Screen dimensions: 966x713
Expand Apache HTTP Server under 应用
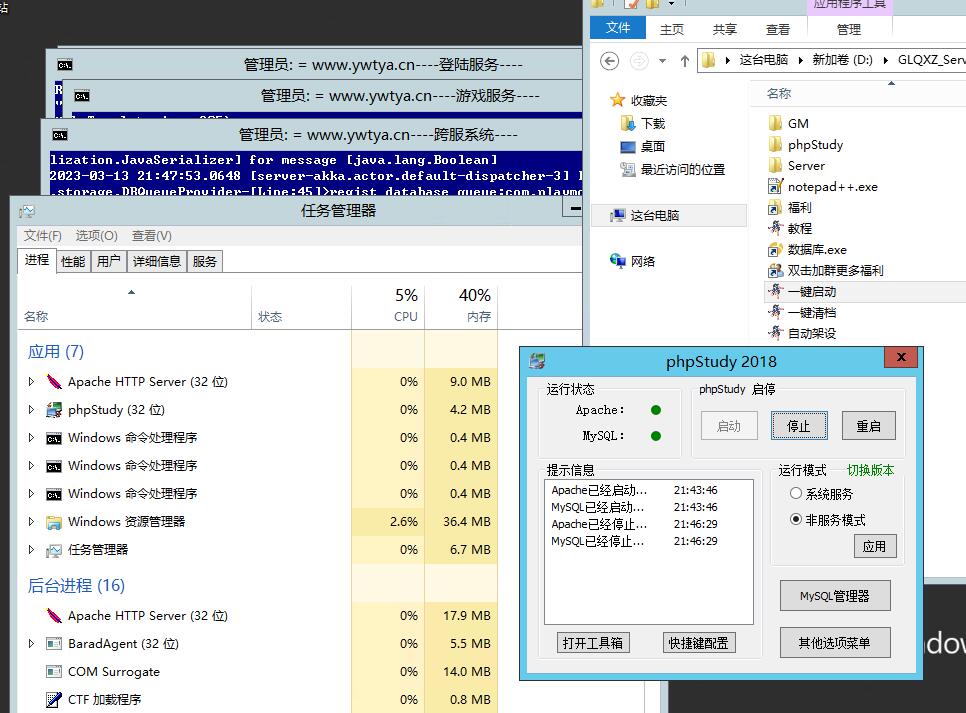(x=31, y=381)
